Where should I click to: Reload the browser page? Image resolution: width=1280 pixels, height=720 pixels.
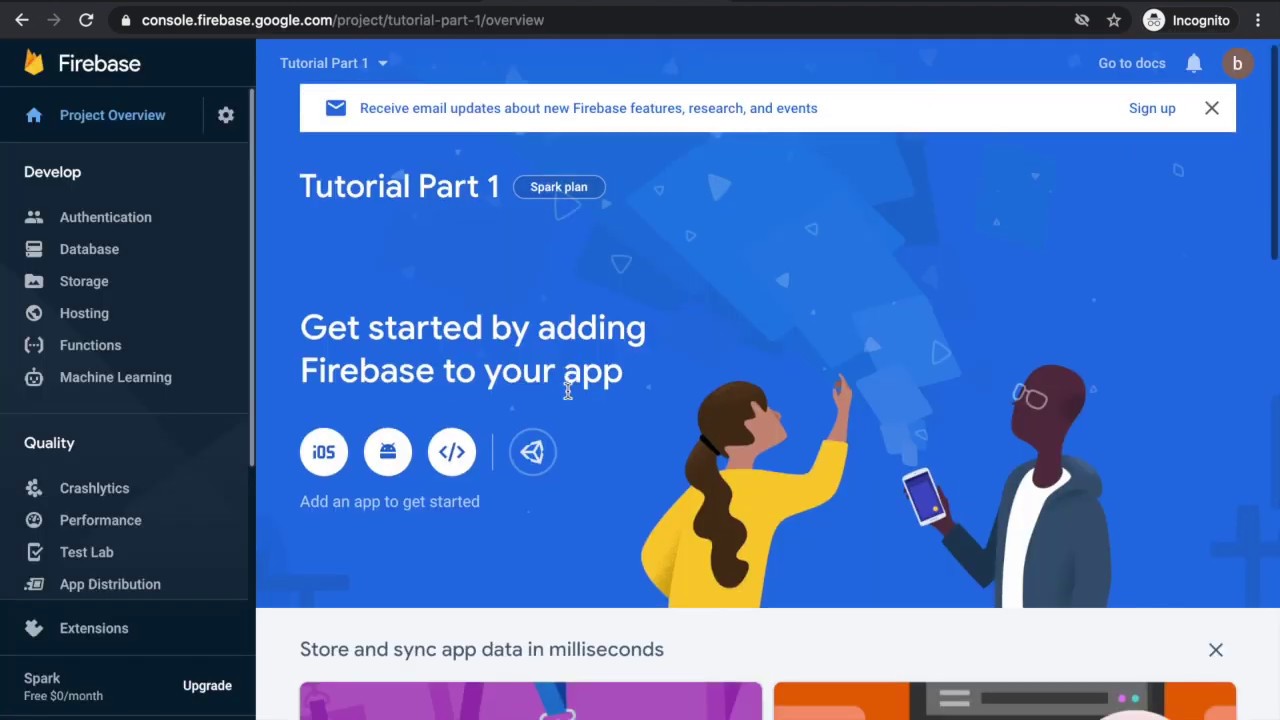pyautogui.click(x=86, y=20)
